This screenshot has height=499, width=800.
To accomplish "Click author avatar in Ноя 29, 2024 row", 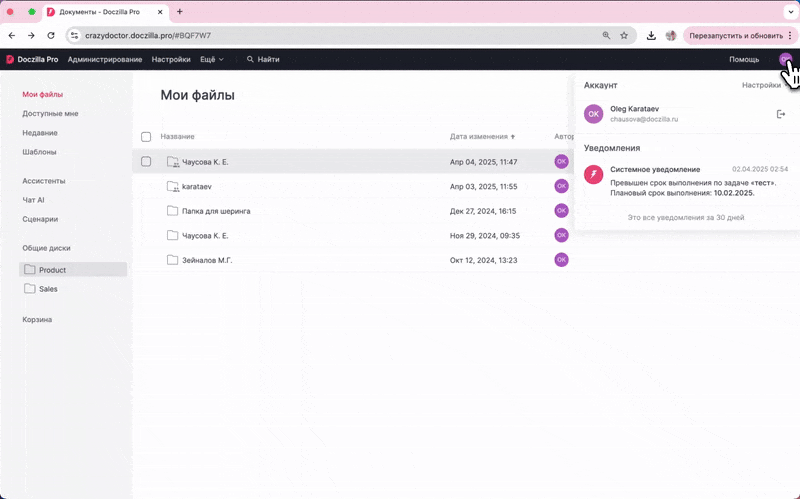I will click(x=561, y=235).
